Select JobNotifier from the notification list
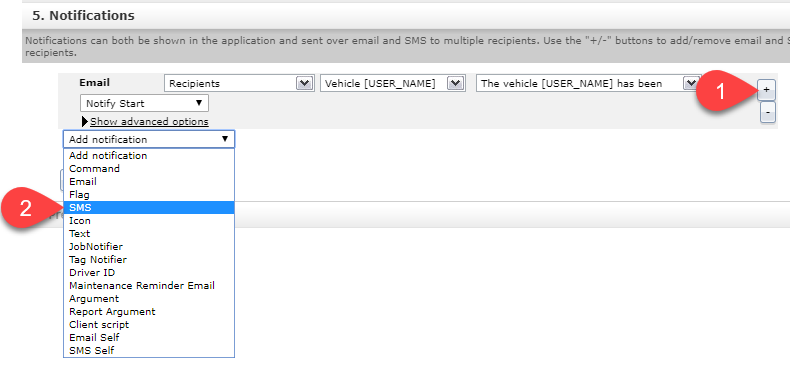 pos(149,246)
